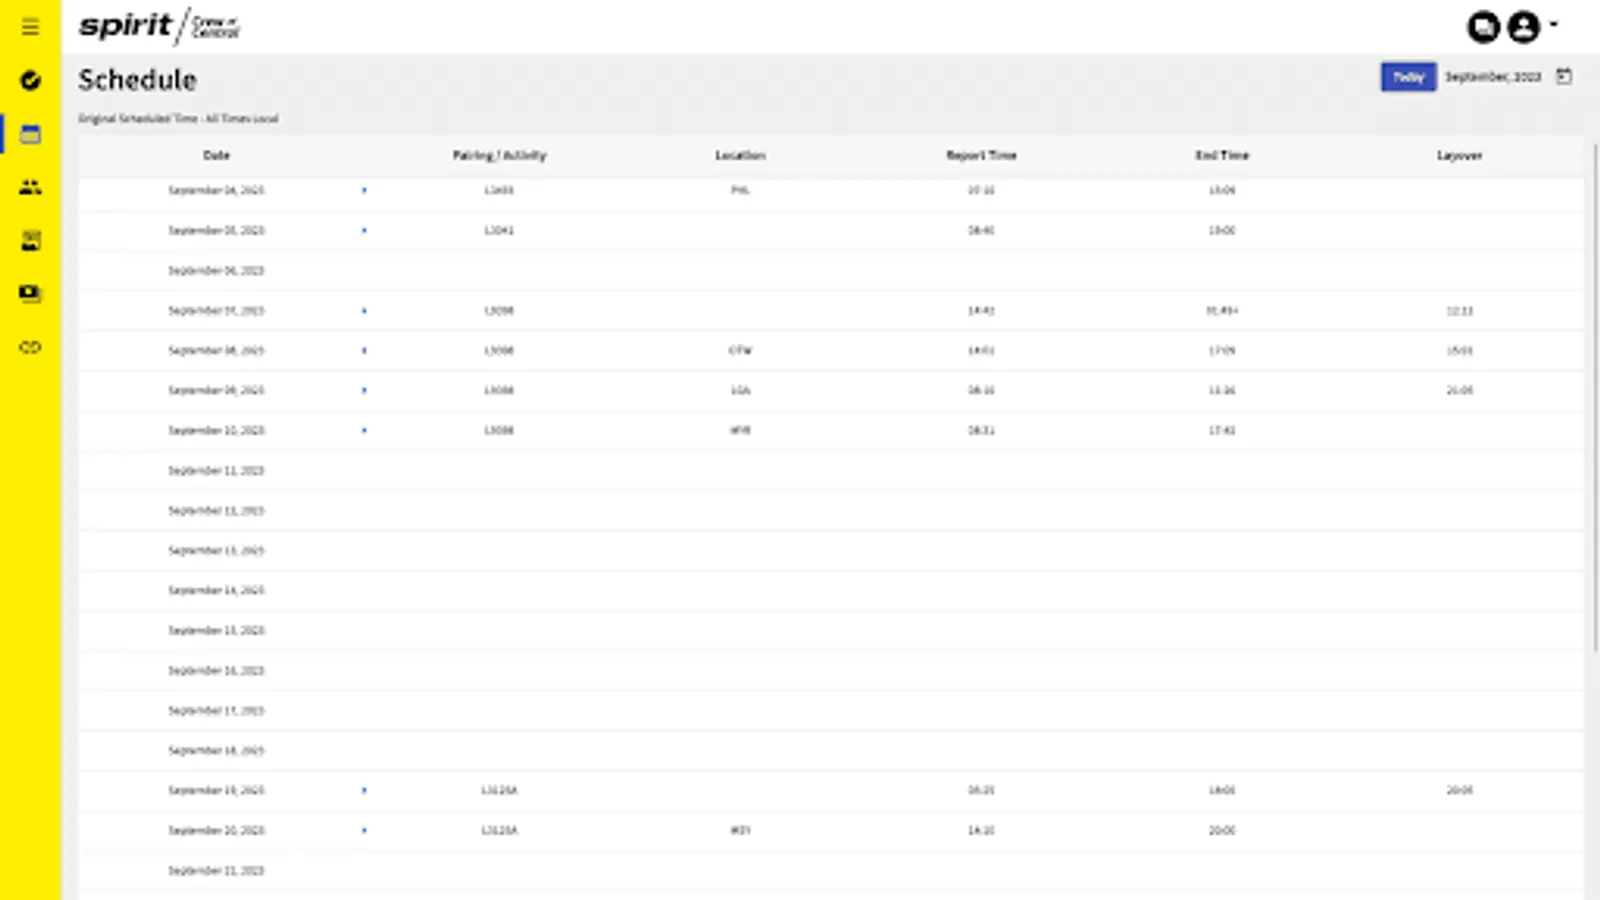Click the PHL location in the September 04 row
This screenshot has height=900, width=1600.
coord(740,190)
